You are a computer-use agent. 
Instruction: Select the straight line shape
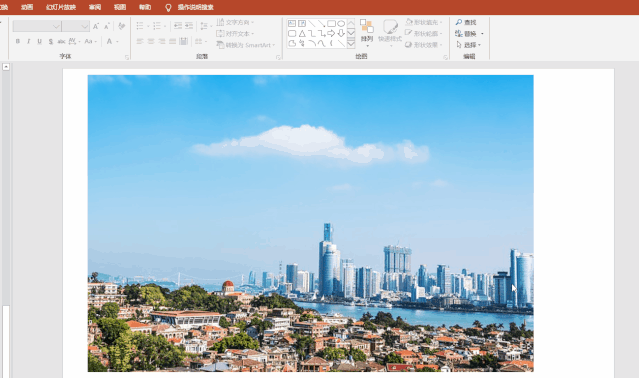312,24
